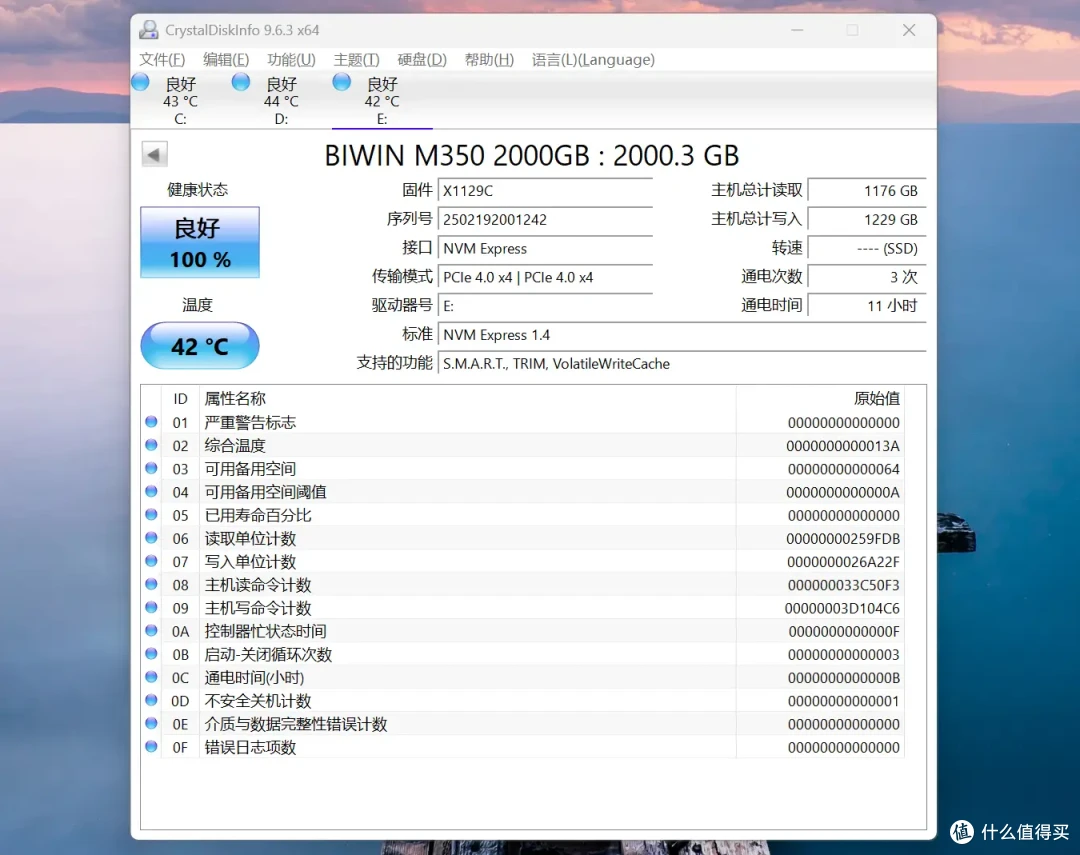Click the status dot for attribute 07 写入单位计数

point(152,561)
